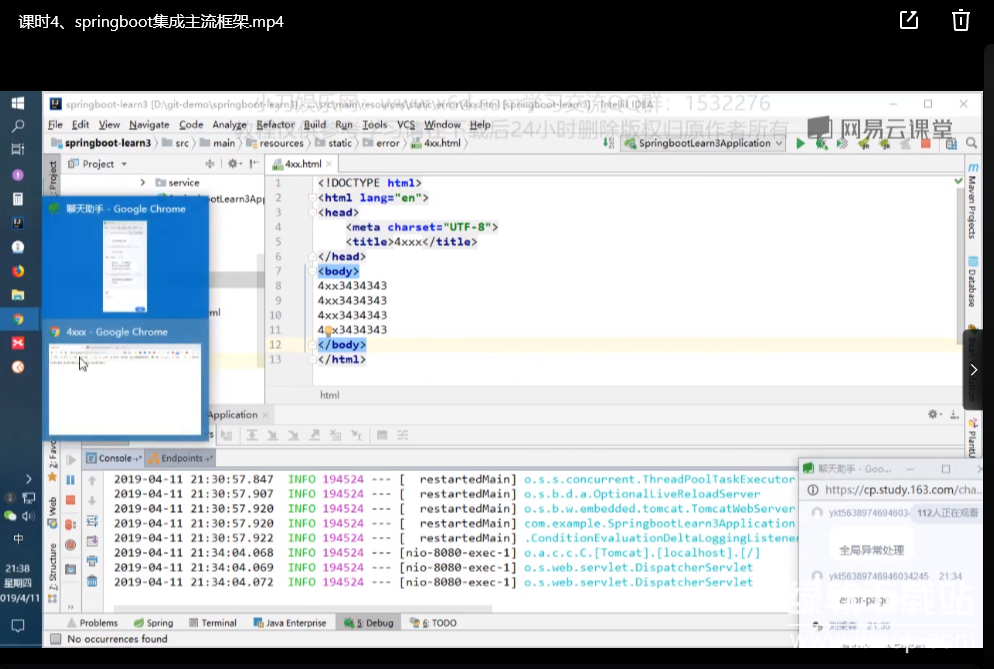Click the Spring tool window button
Viewport: 994px width, 669px height.
click(153, 623)
